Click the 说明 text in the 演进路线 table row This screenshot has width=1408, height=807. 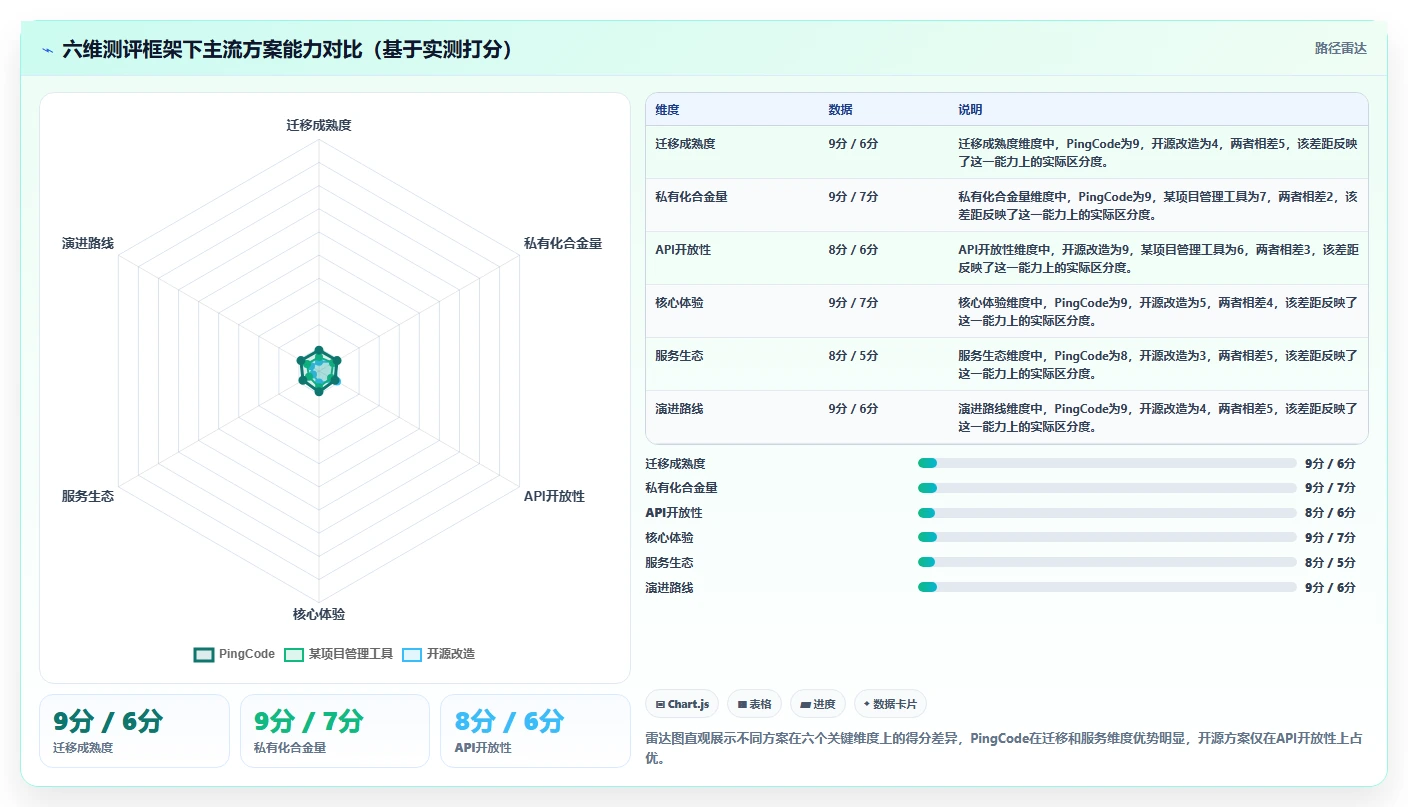point(1158,418)
